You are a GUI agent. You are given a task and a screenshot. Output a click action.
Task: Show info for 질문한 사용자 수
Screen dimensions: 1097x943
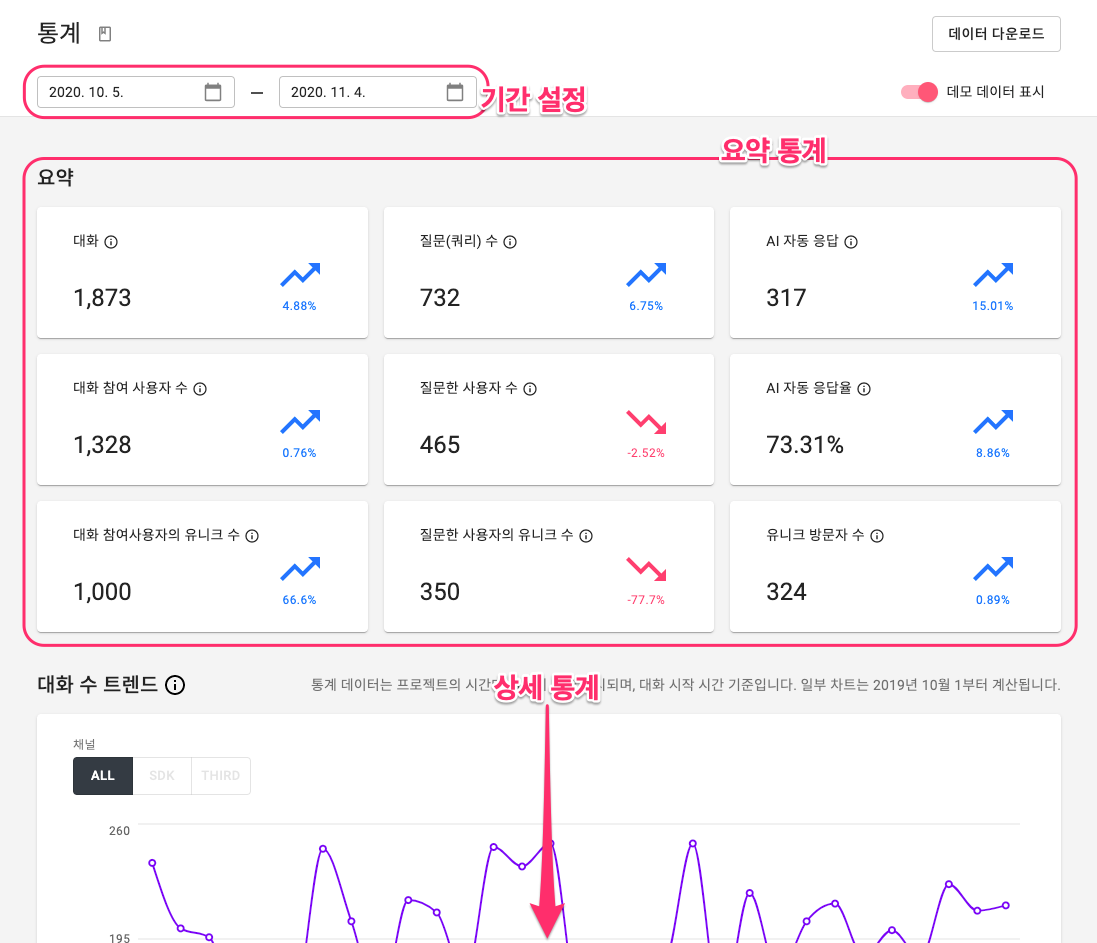(530, 389)
